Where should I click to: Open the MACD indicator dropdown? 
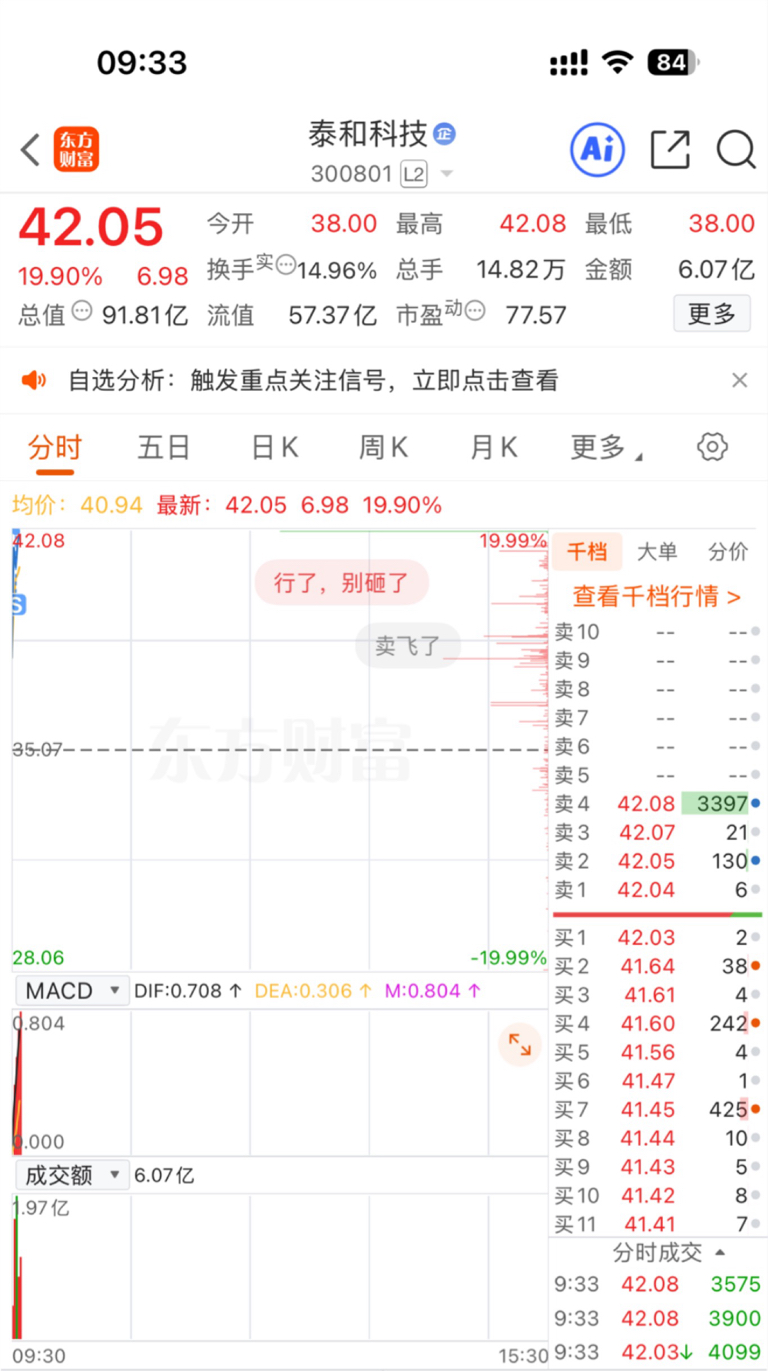click(x=71, y=991)
